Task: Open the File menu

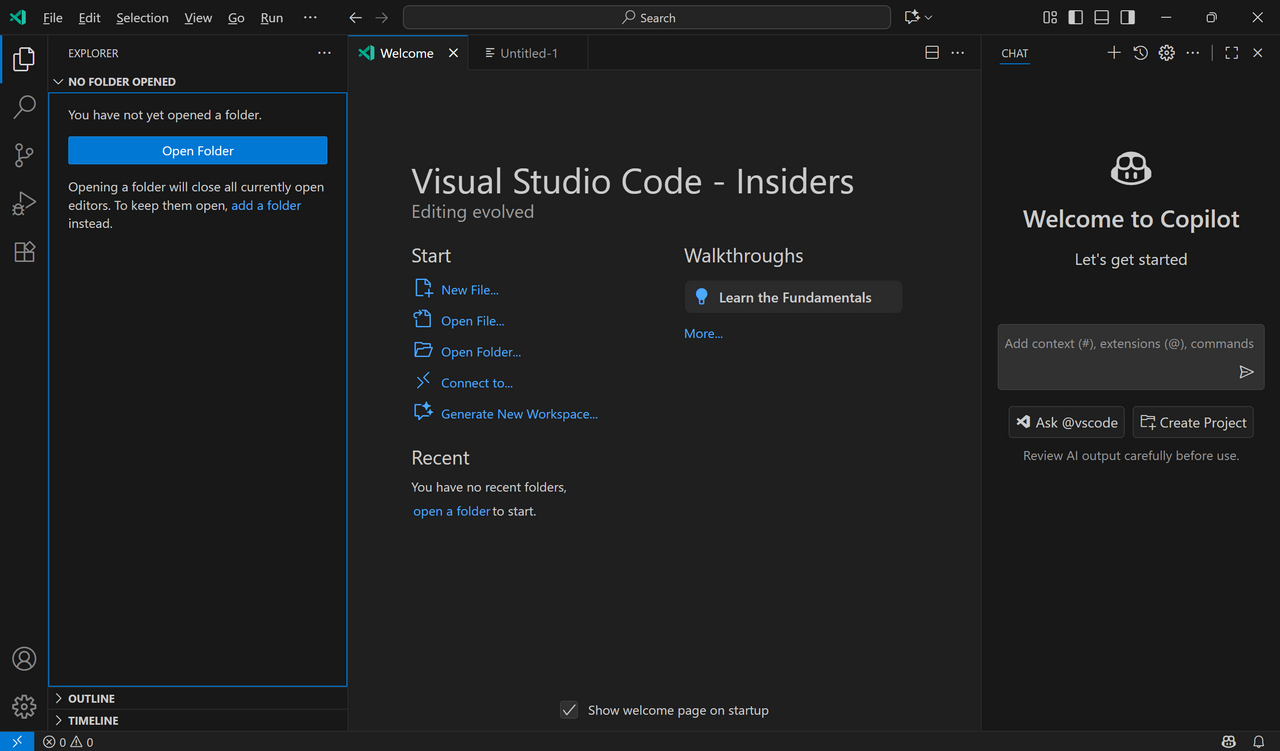Action: (x=53, y=17)
